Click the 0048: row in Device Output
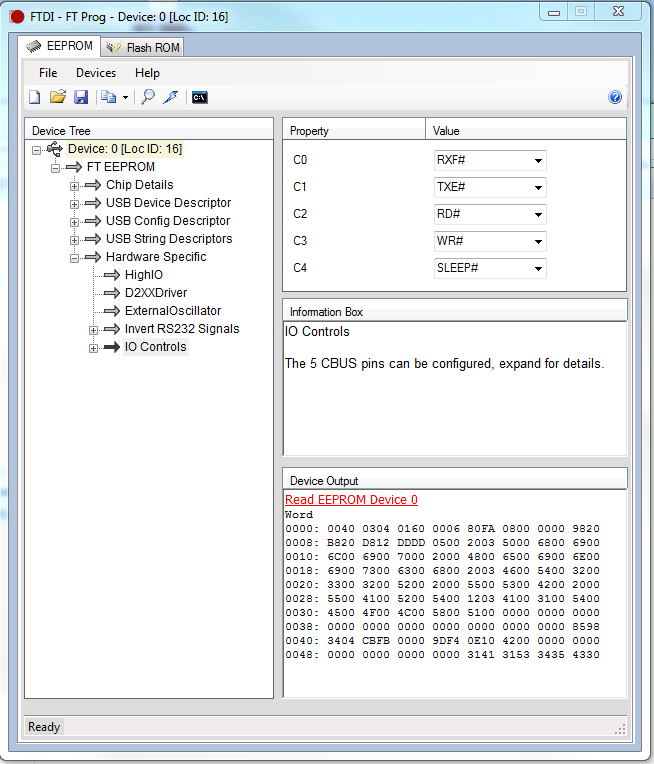 click(x=442, y=655)
